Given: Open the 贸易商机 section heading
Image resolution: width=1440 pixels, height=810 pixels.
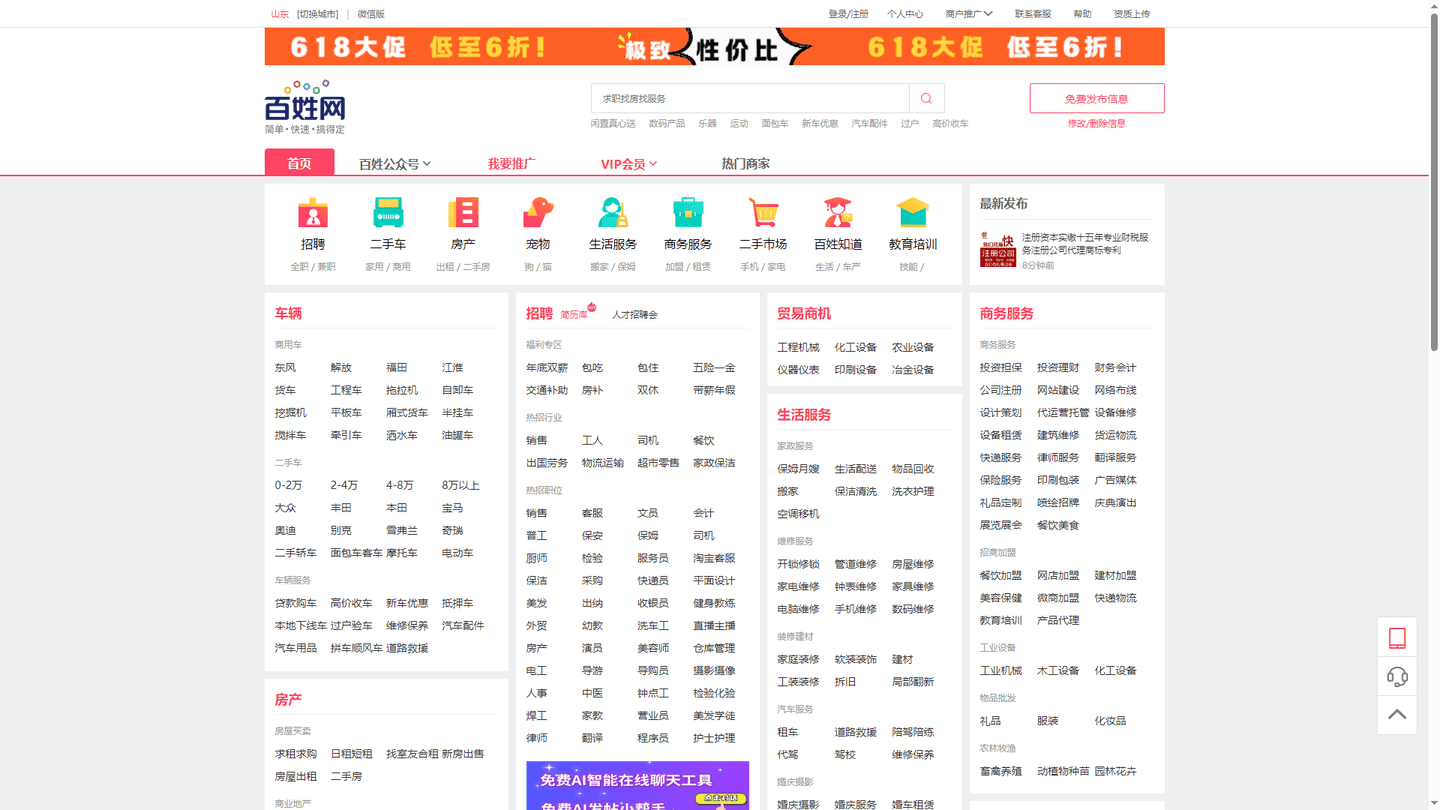Looking at the screenshot, I should (x=804, y=313).
